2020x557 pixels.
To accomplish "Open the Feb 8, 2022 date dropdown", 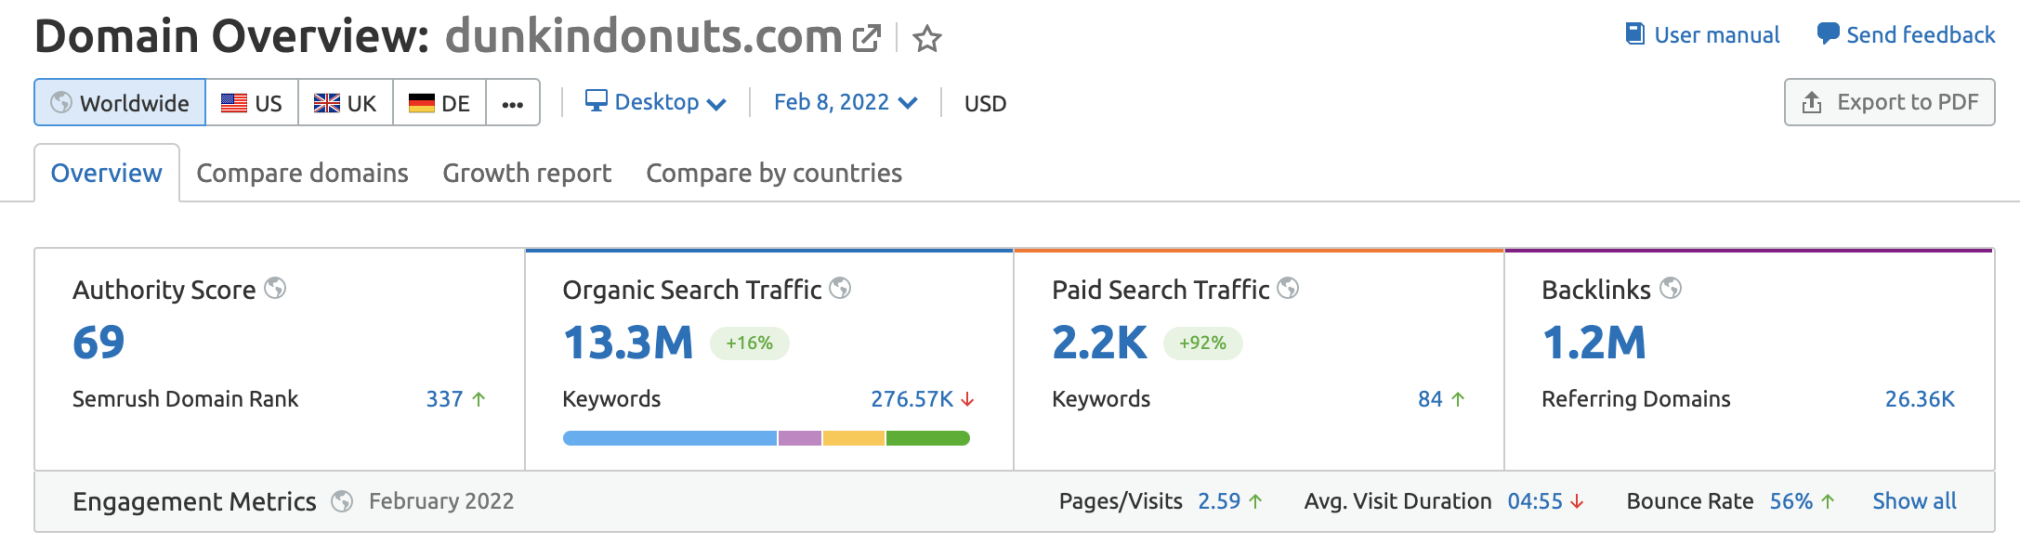I will pyautogui.click(x=845, y=102).
